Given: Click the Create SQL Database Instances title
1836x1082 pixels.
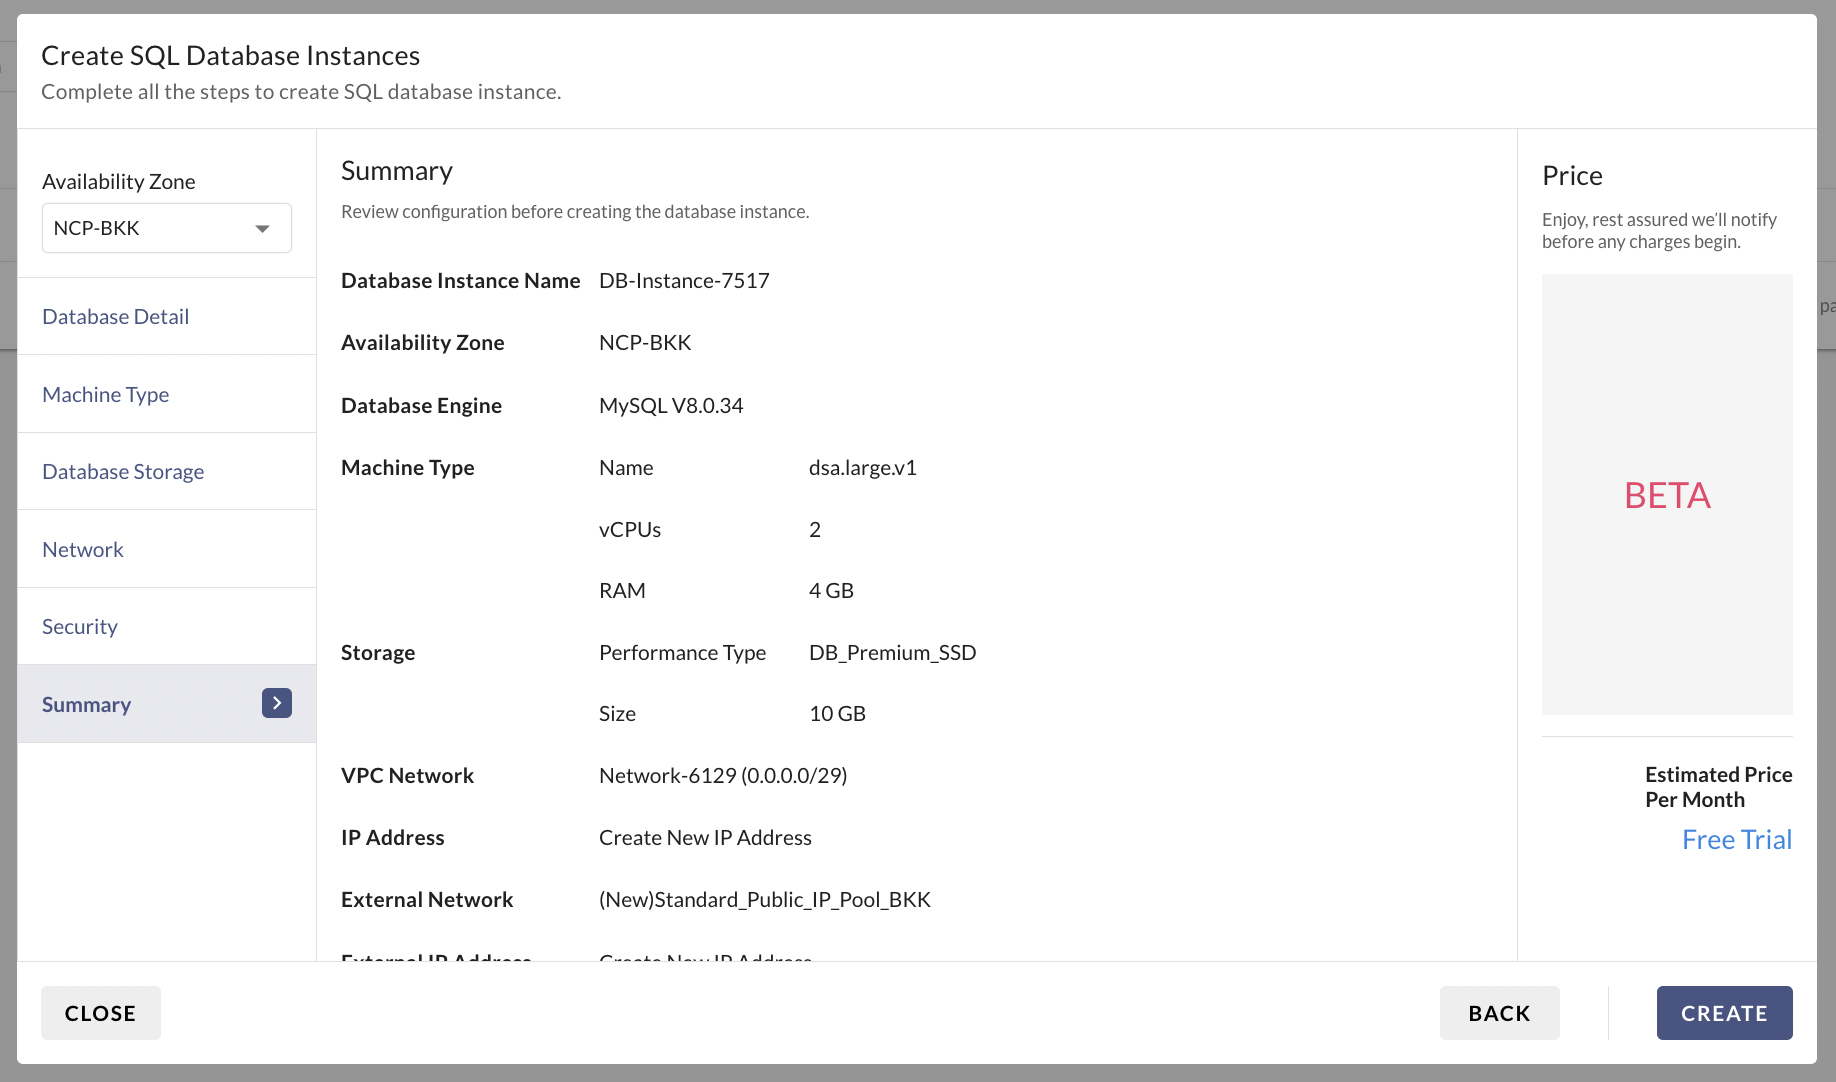Looking at the screenshot, I should 231,56.
